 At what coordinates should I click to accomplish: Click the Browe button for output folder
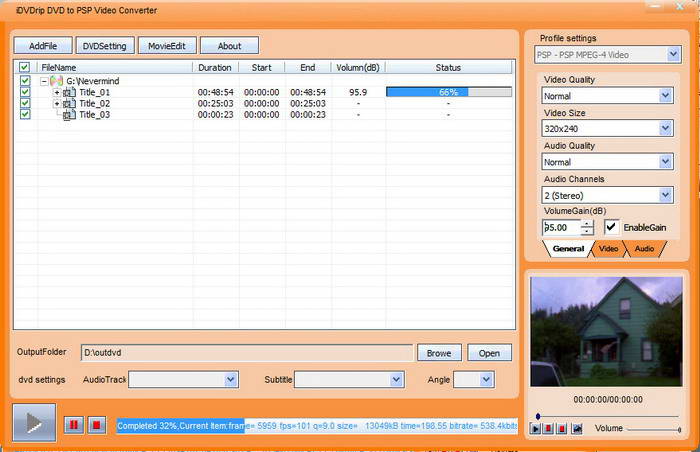[439, 353]
